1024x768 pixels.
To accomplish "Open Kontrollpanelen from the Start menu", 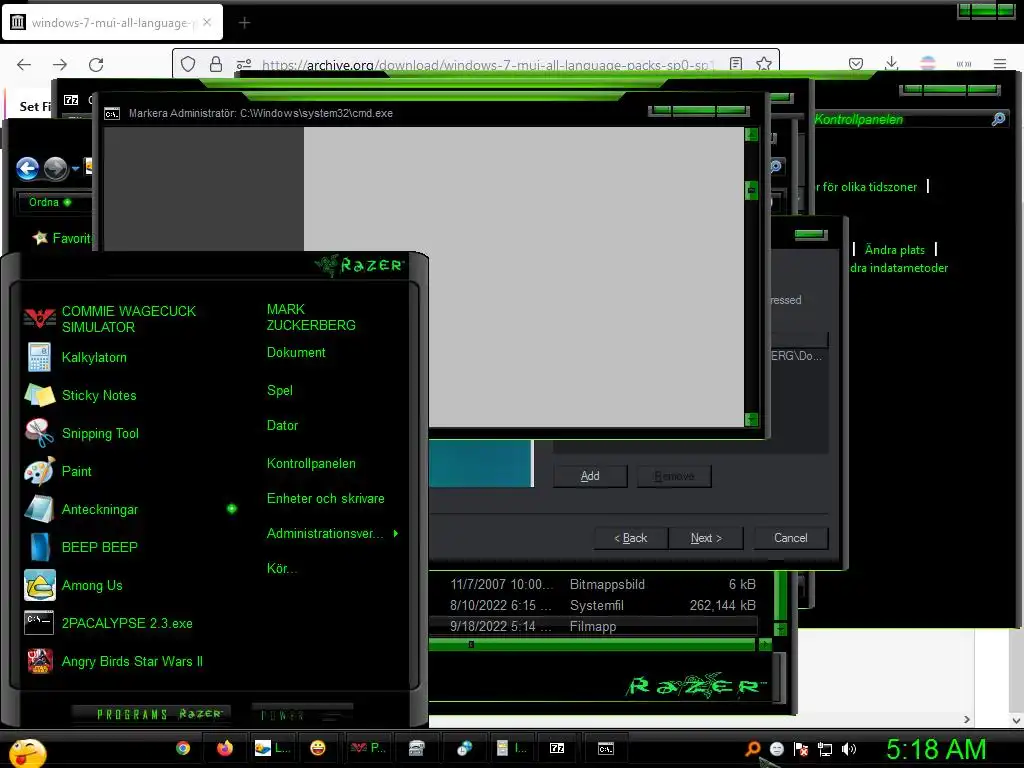I will coord(311,464).
